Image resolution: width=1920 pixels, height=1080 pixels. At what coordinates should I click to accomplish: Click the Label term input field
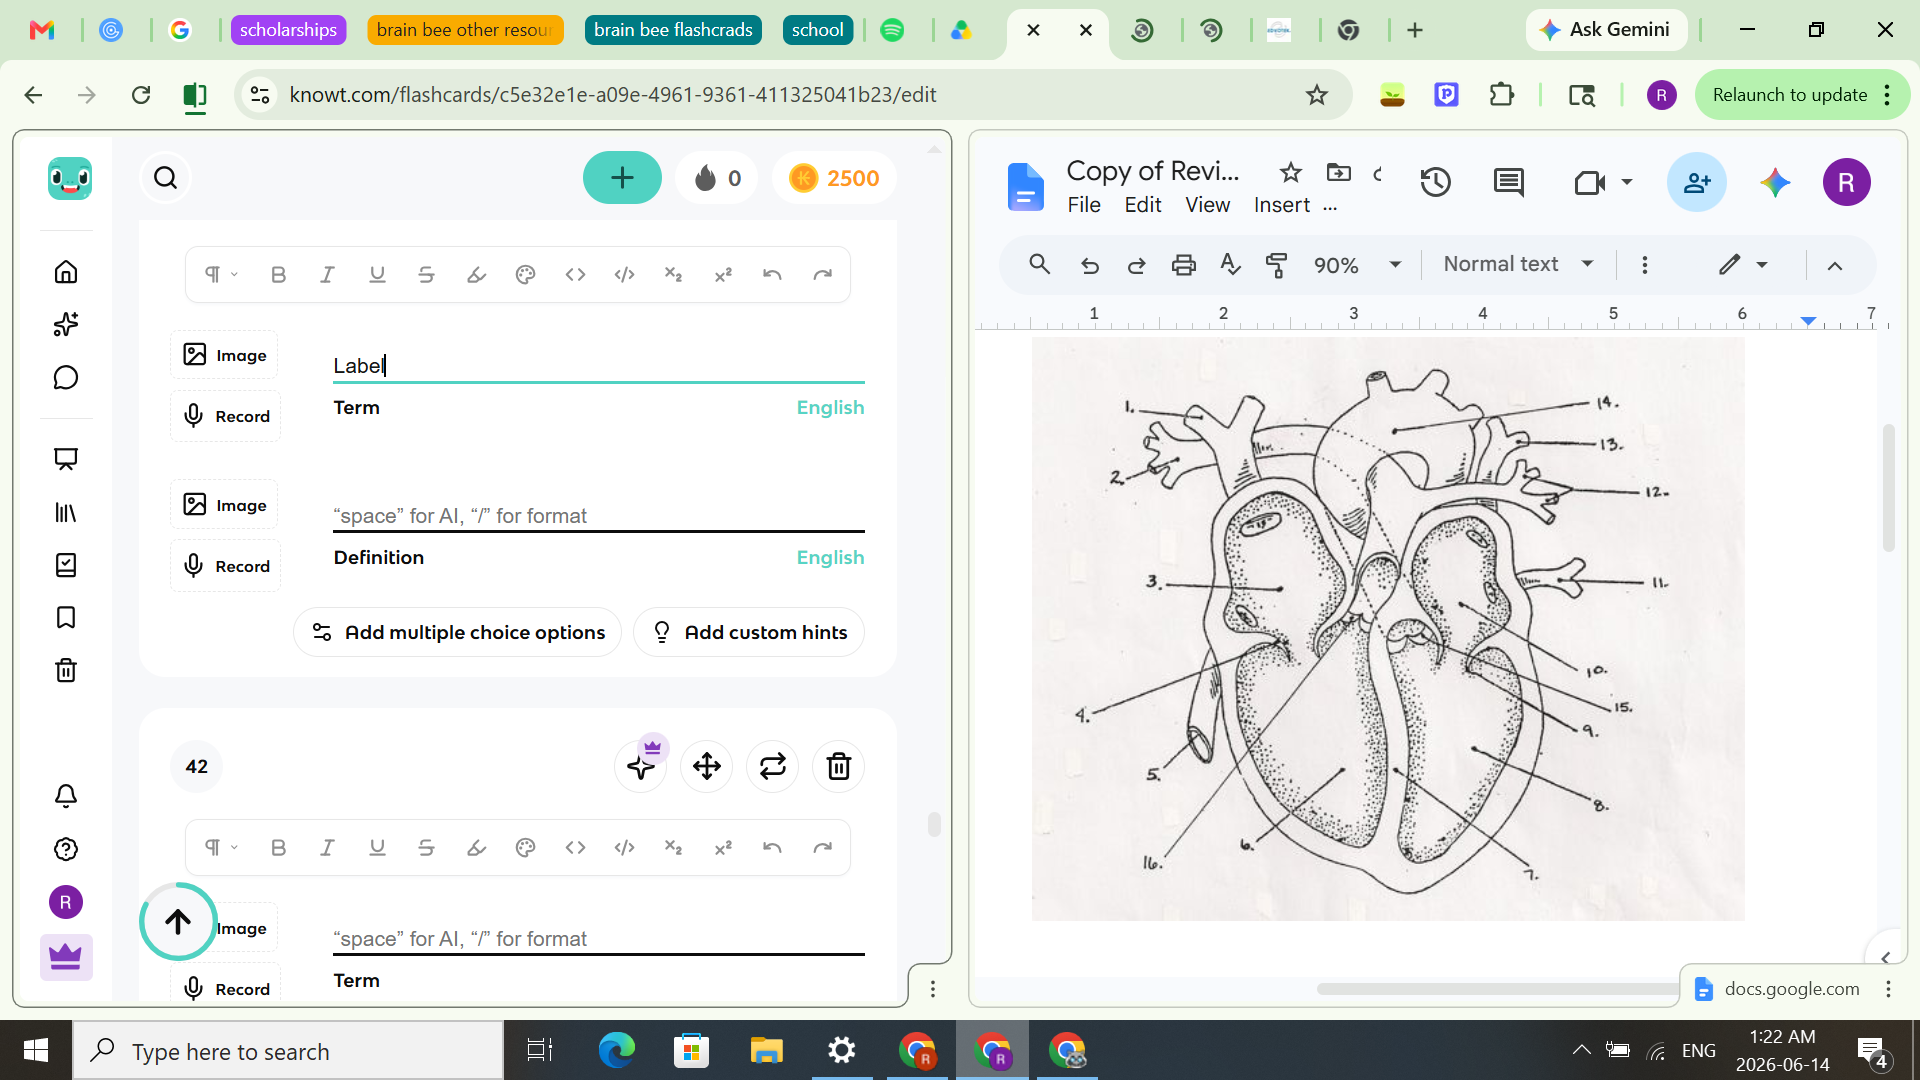(599, 366)
